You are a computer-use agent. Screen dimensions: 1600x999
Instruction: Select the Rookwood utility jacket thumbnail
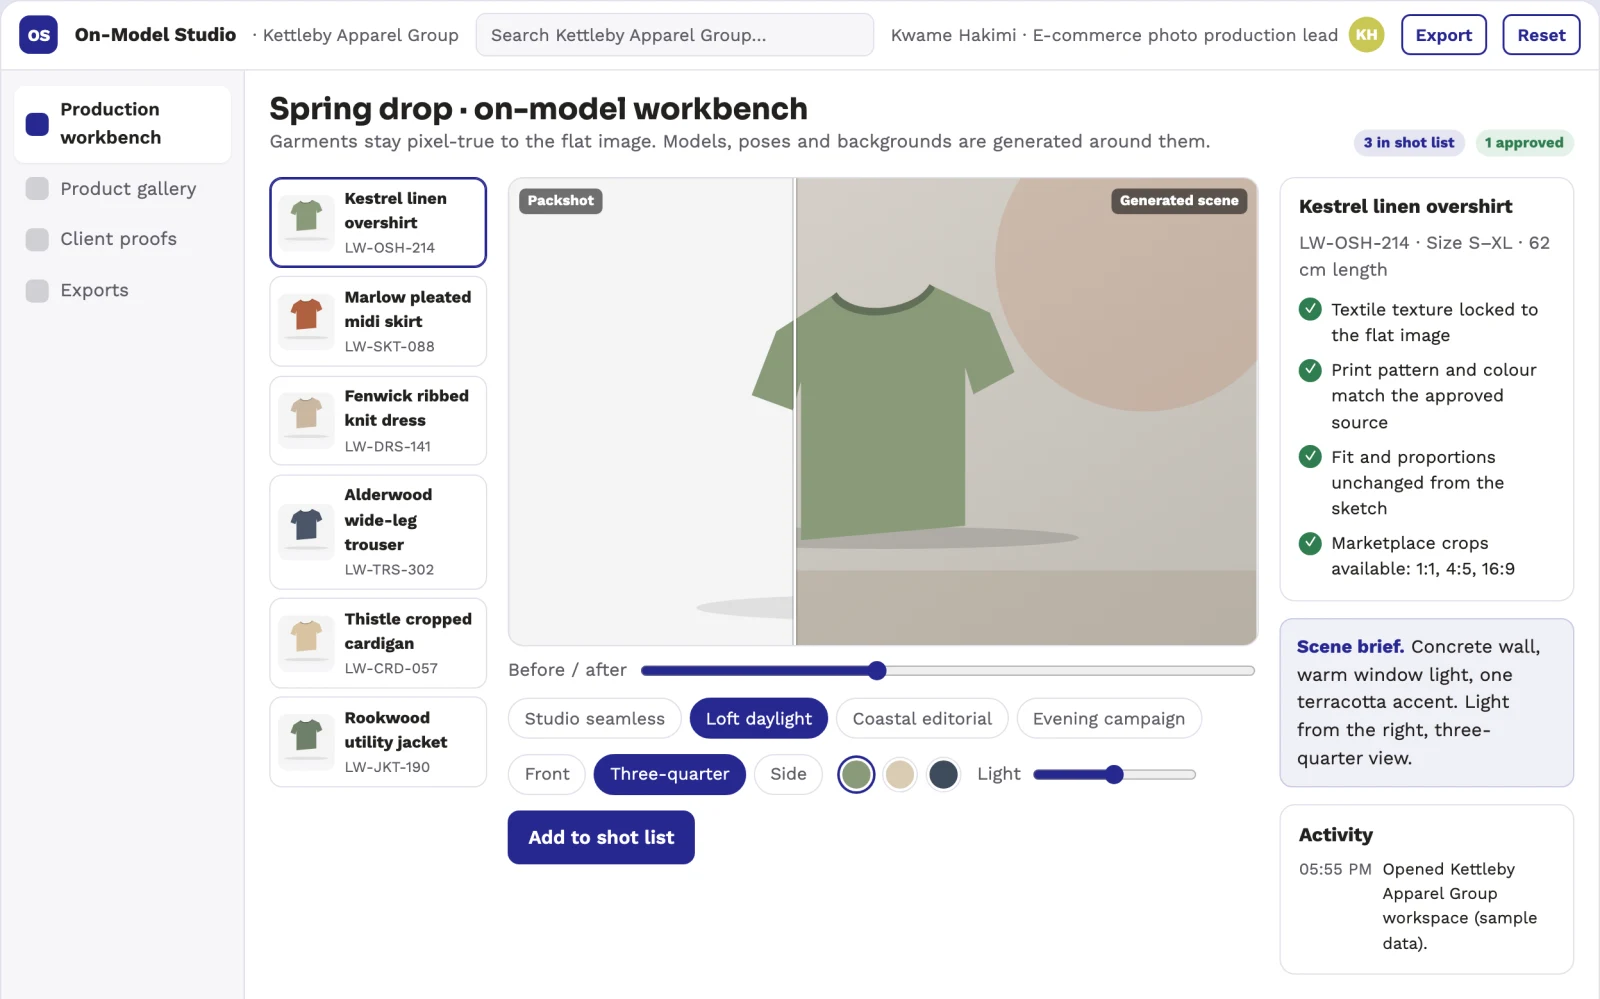[306, 742]
